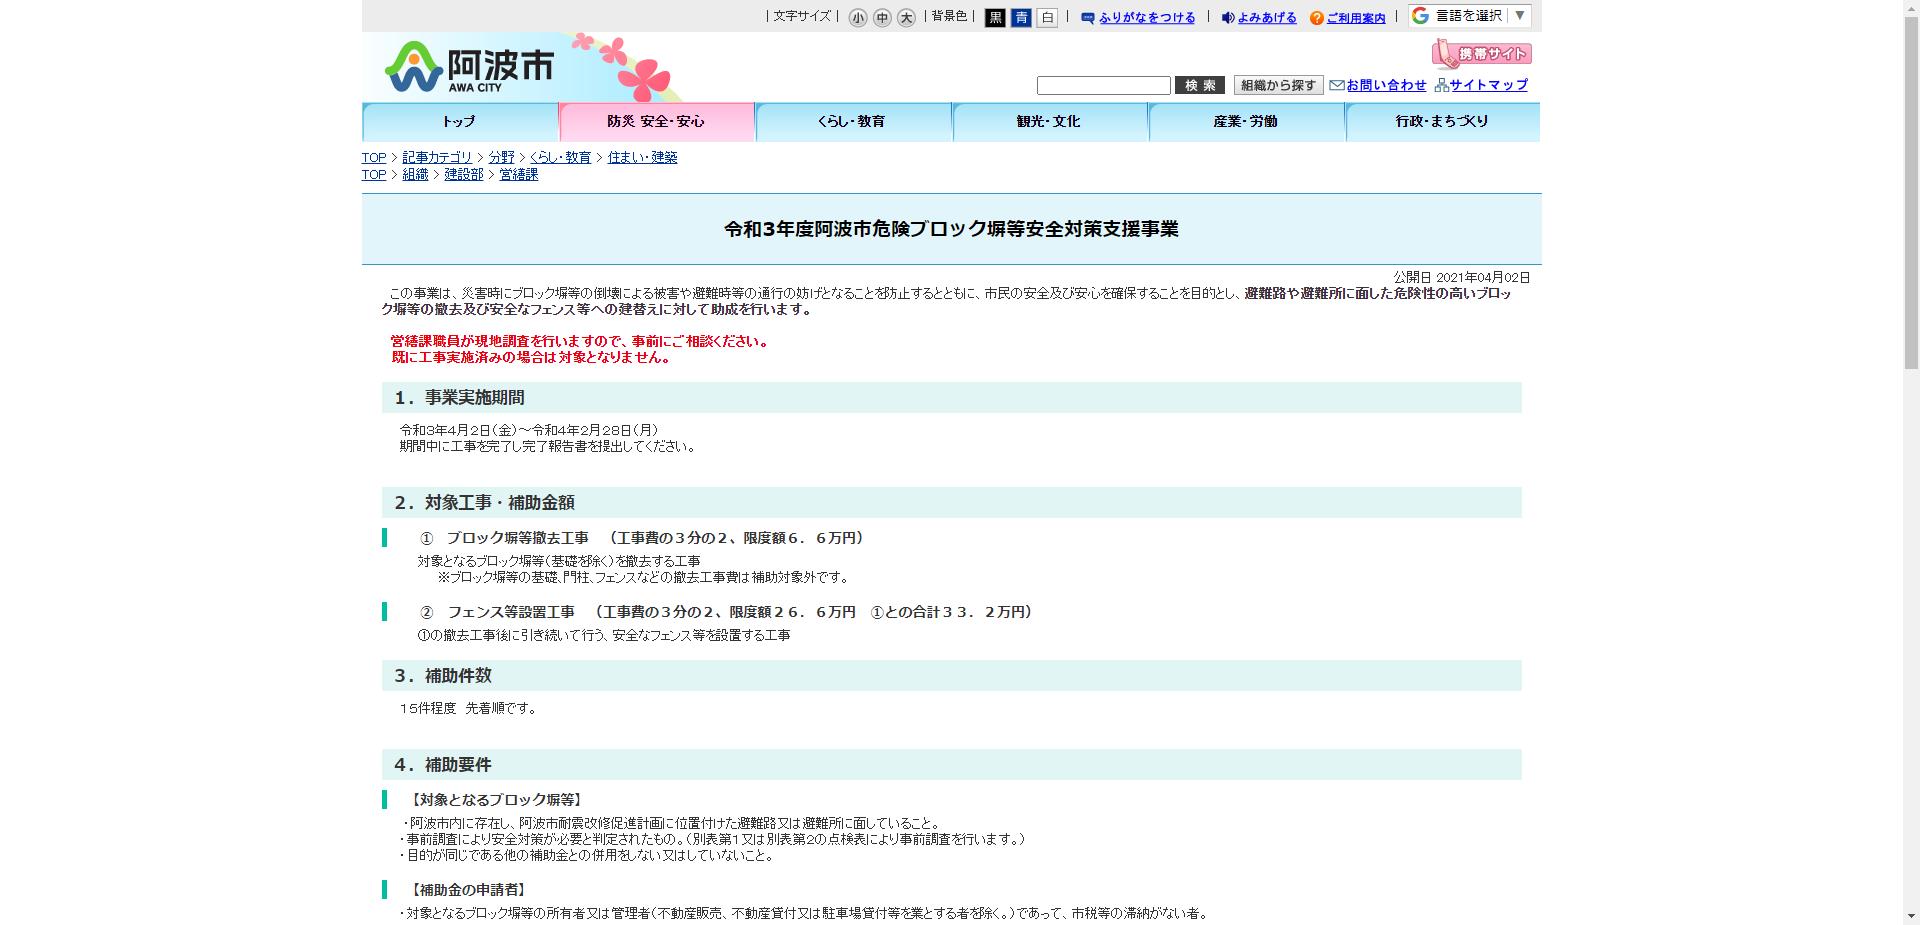Viewport: 1920px width, 925px height.
Task: Follow the 営繕課 breadcrumb link
Action: (518, 174)
